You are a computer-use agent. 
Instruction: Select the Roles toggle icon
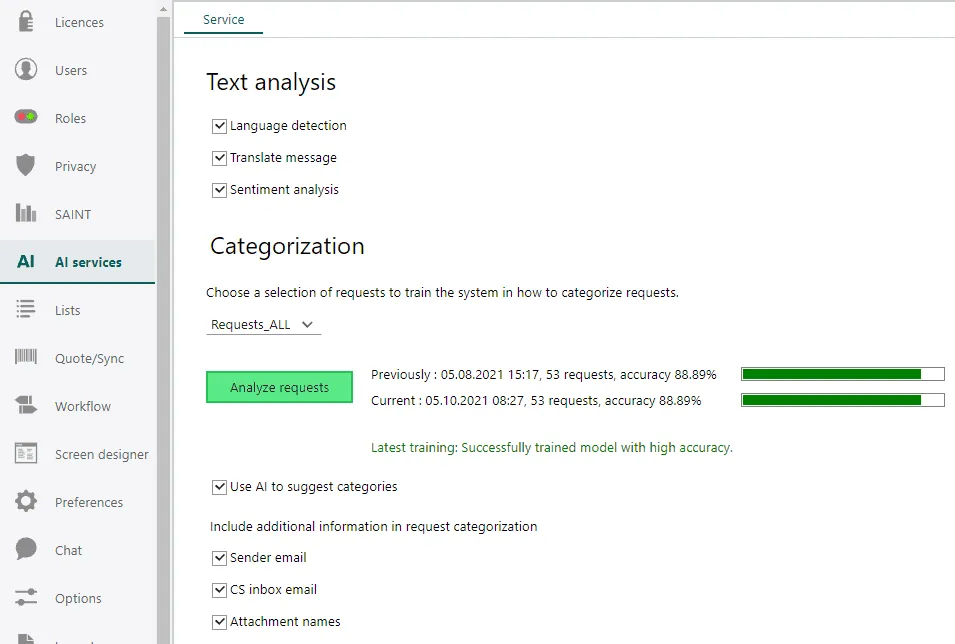(x=26, y=118)
